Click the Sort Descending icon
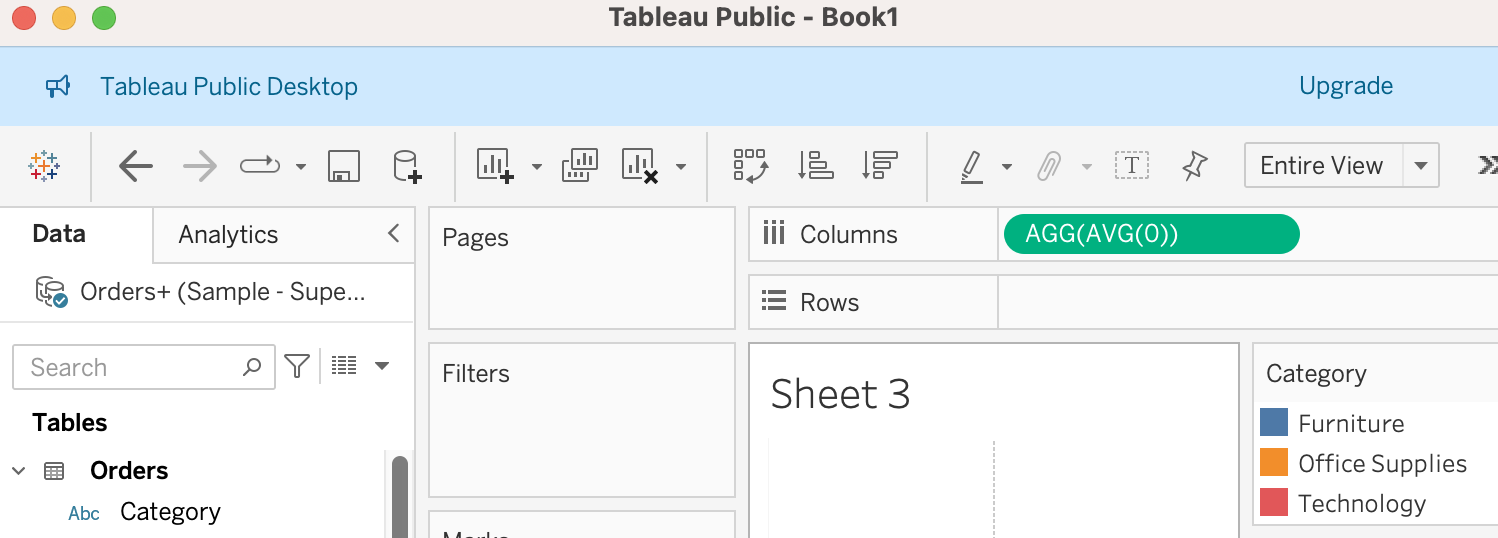The height and width of the screenshot is (538, 1498). point(879,166)
